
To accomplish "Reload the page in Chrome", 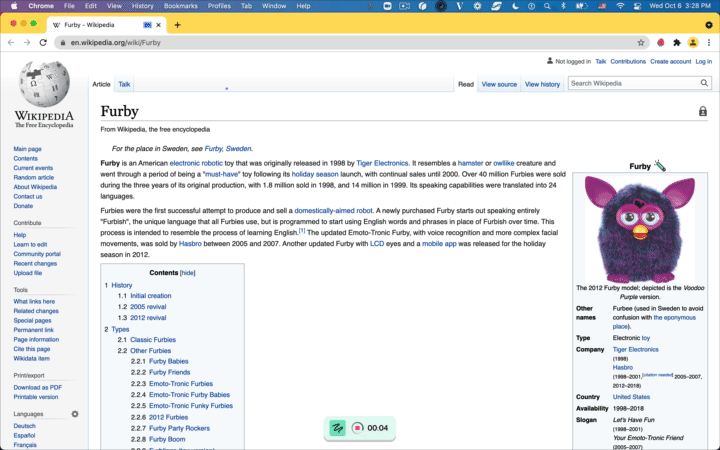I will [x=43, y=42].
